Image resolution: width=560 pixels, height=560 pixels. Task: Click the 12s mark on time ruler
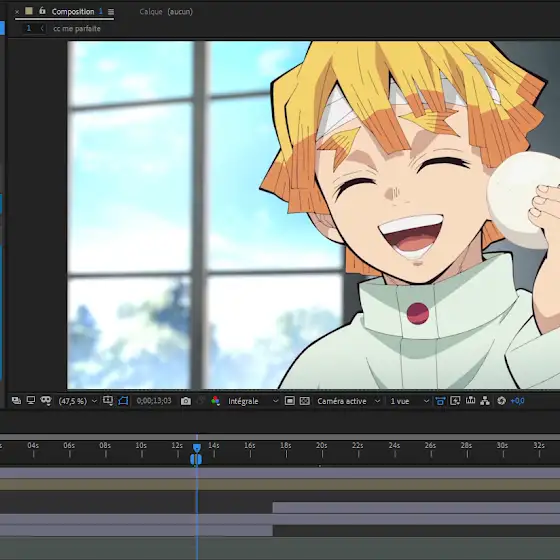[x=178, y=446]
